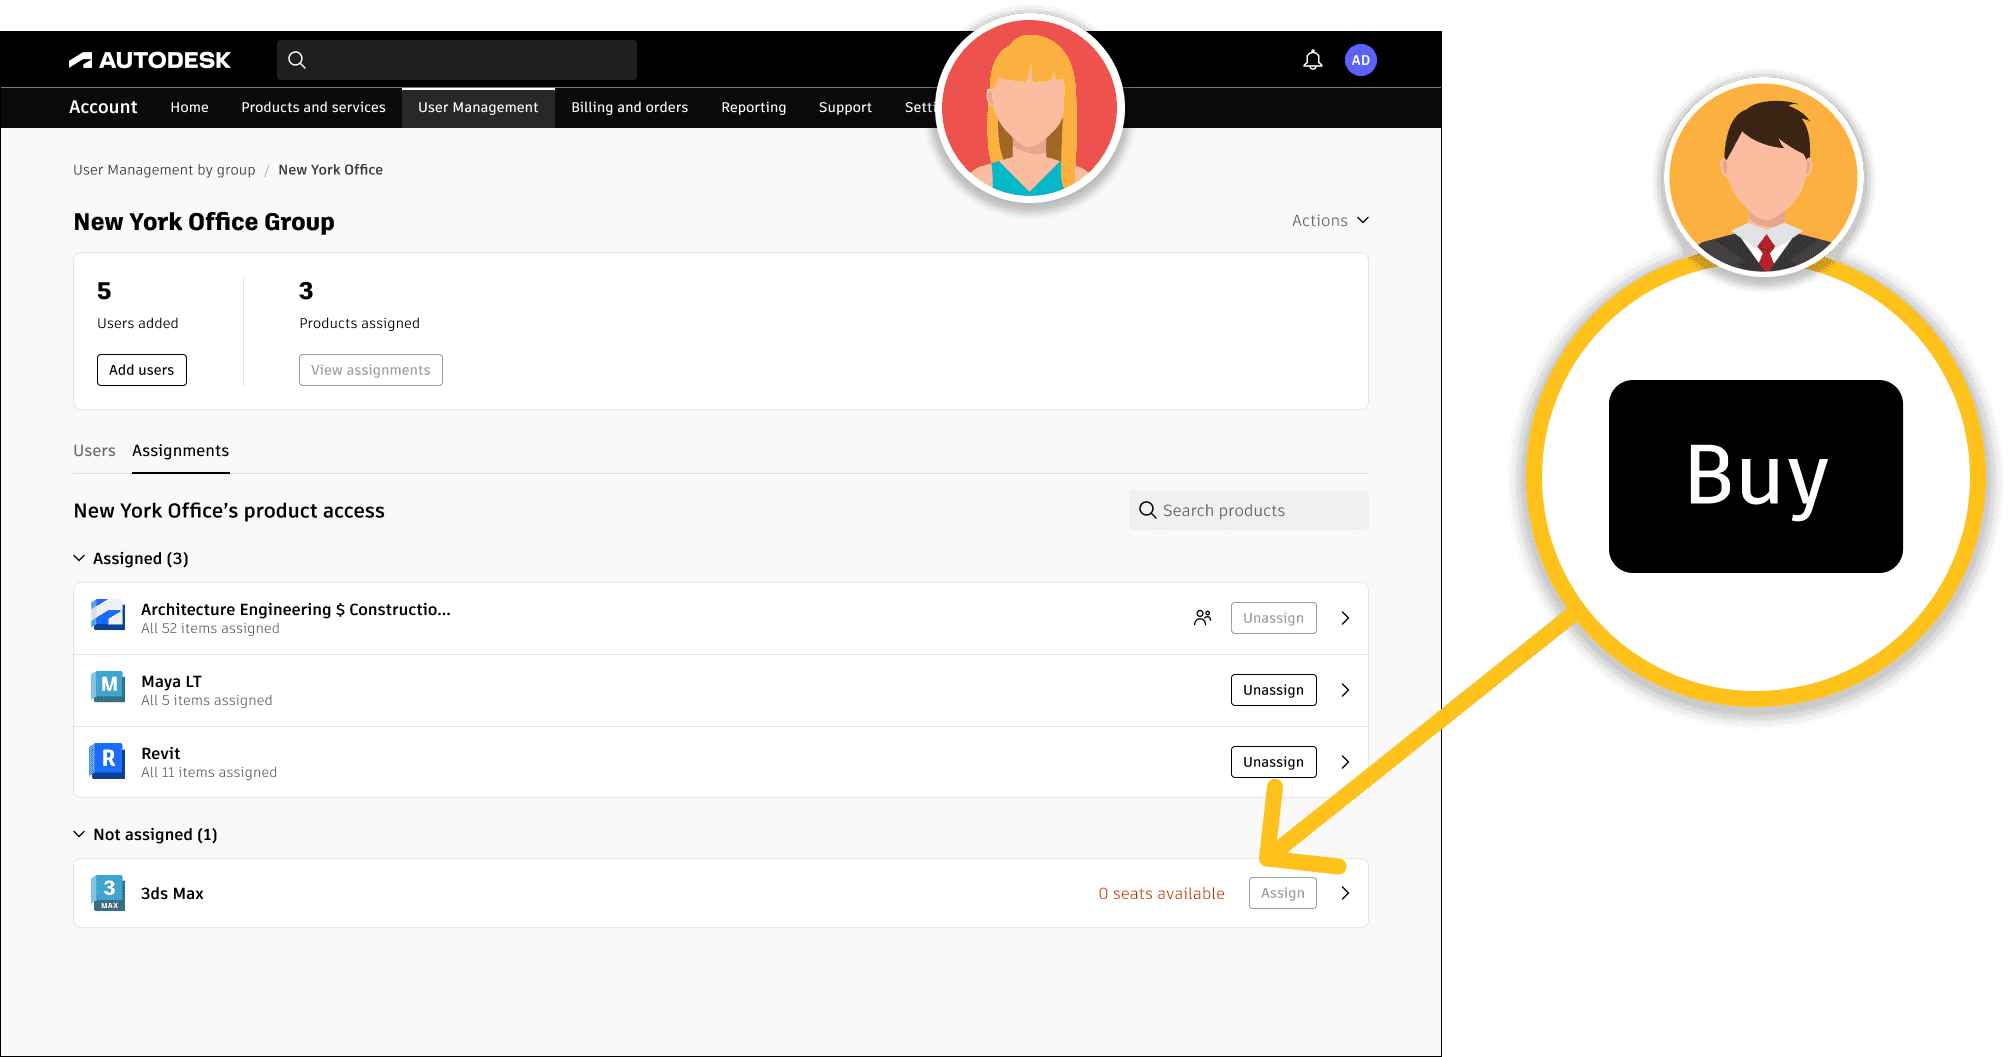Click the group users icon beside Unassign

coord(1203,618)
